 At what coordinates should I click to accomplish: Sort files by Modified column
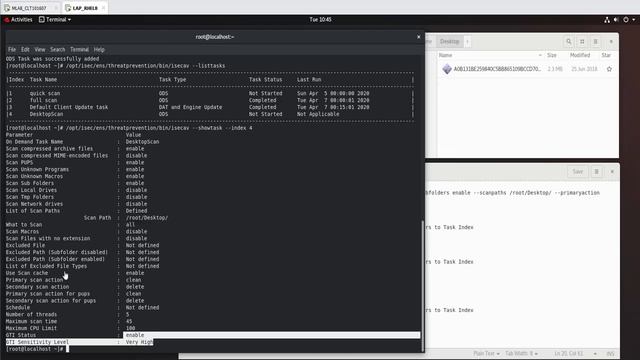tap(580, 55)
